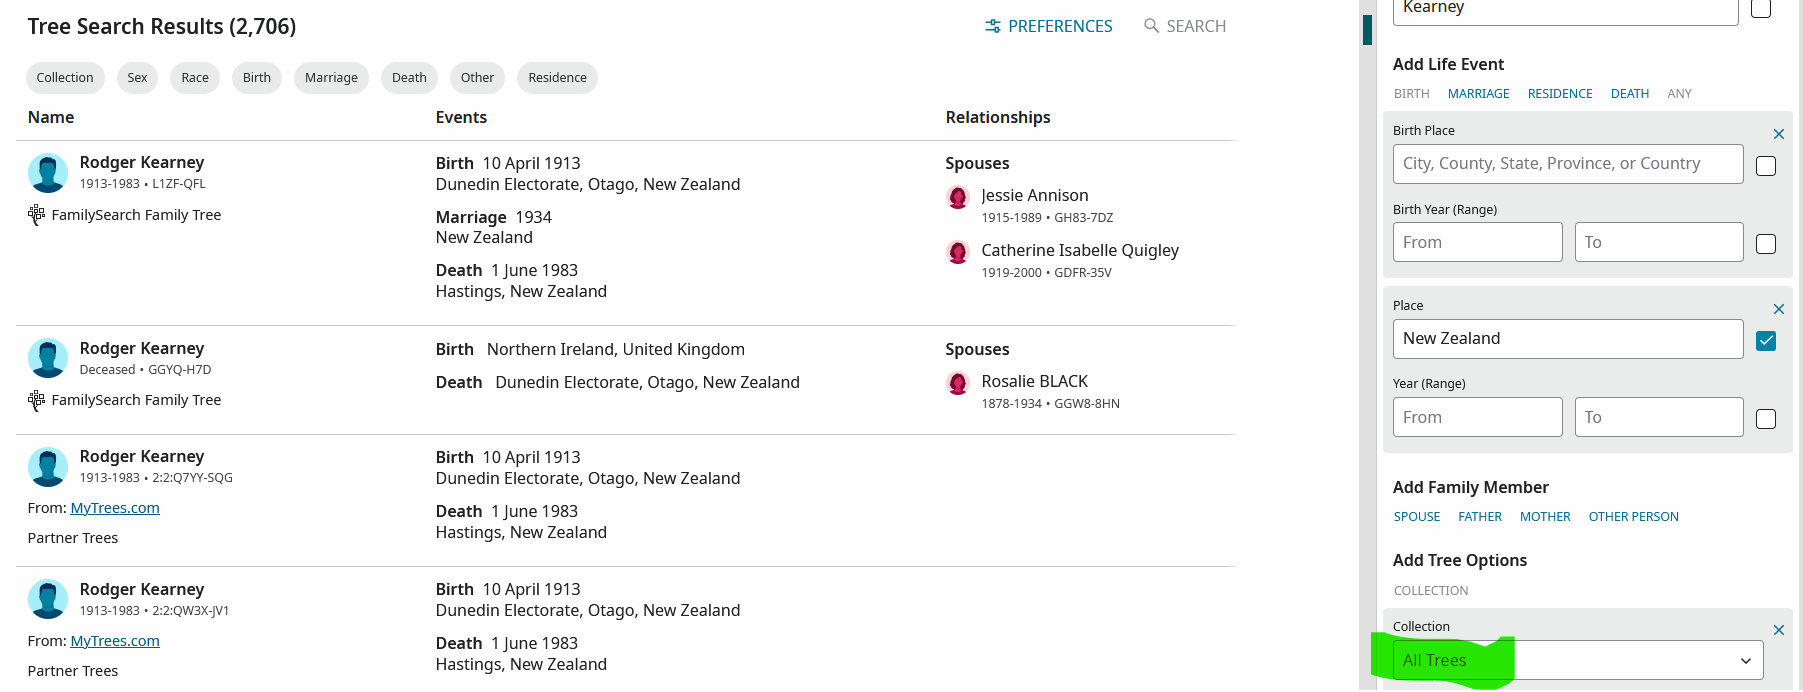Click Jessie Annison spouse avatar icon

tap(958, 197)
